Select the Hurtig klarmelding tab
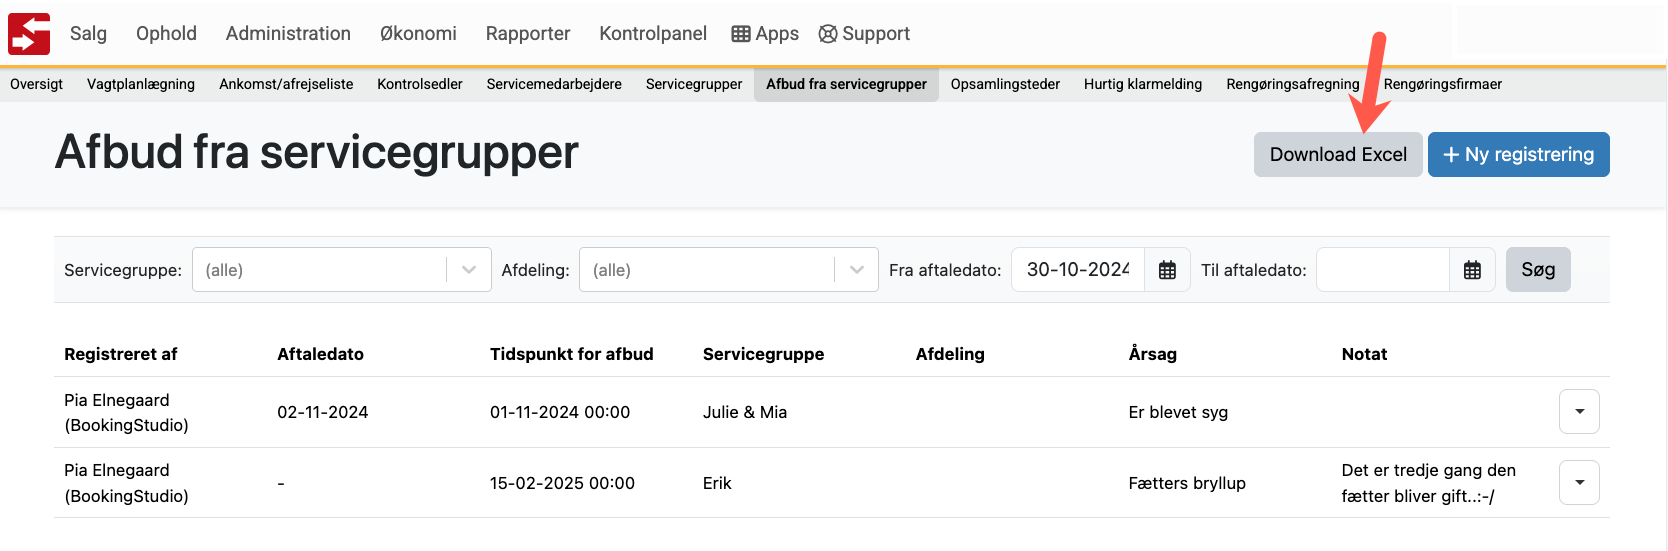 coord(1143,84)
